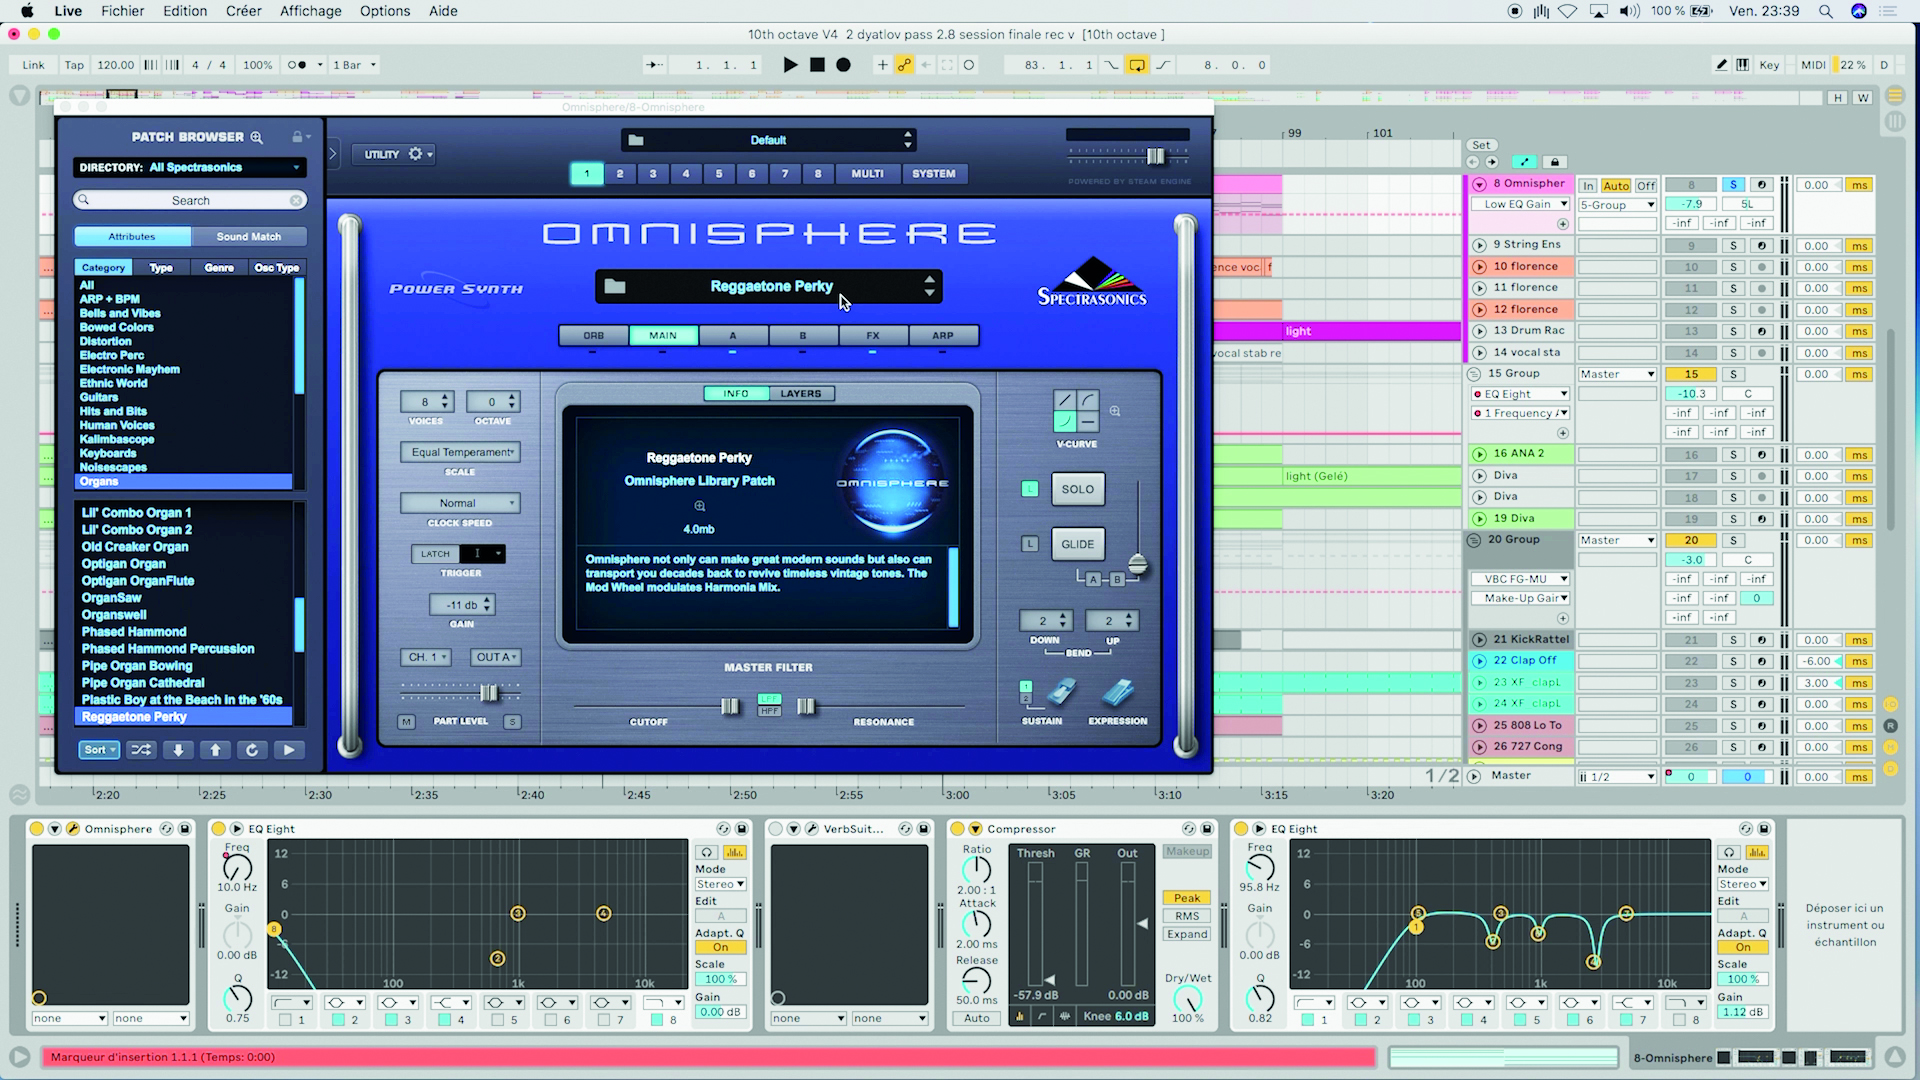Switch to the ARP tab in Omnisphere
Image resolution: width=1920 pixels, height=1080 pixels.
(x=943, y=336)
